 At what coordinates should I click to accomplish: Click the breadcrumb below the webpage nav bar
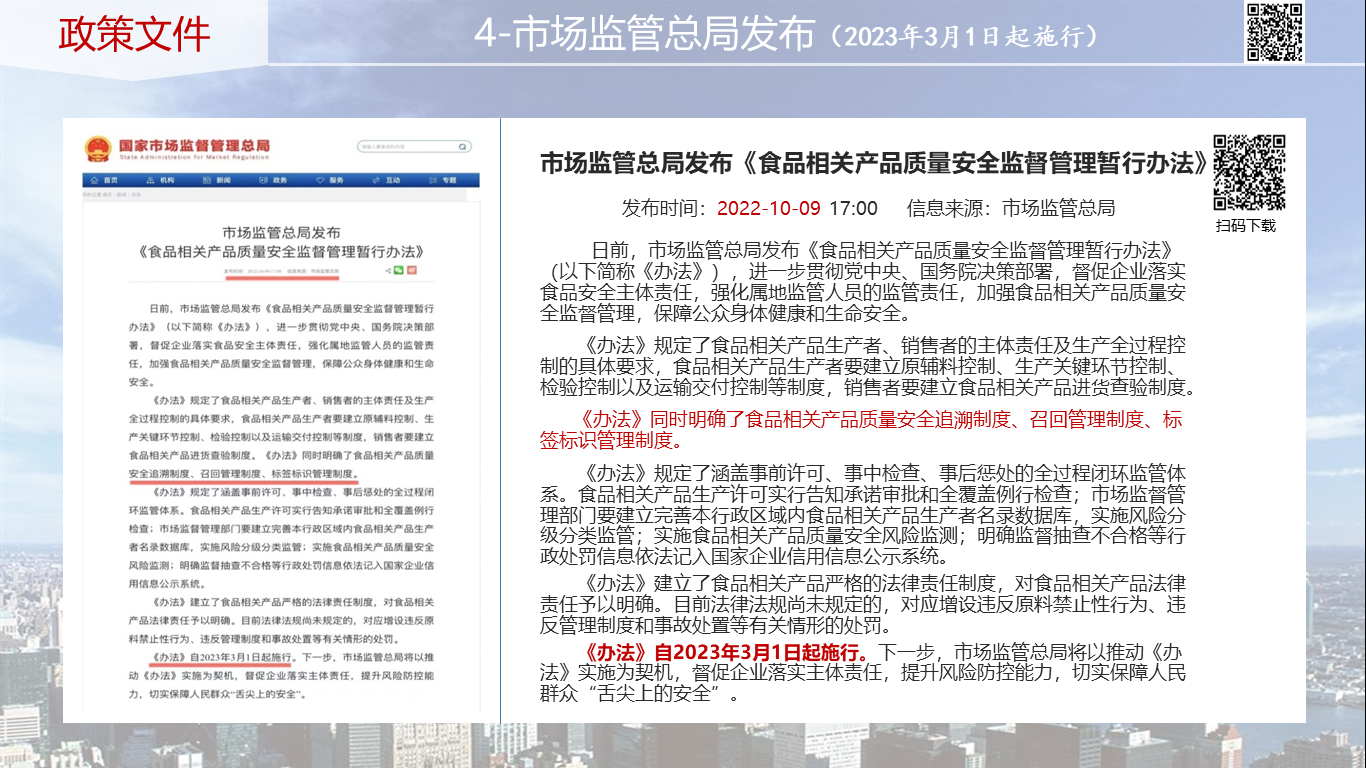[112, 195]
